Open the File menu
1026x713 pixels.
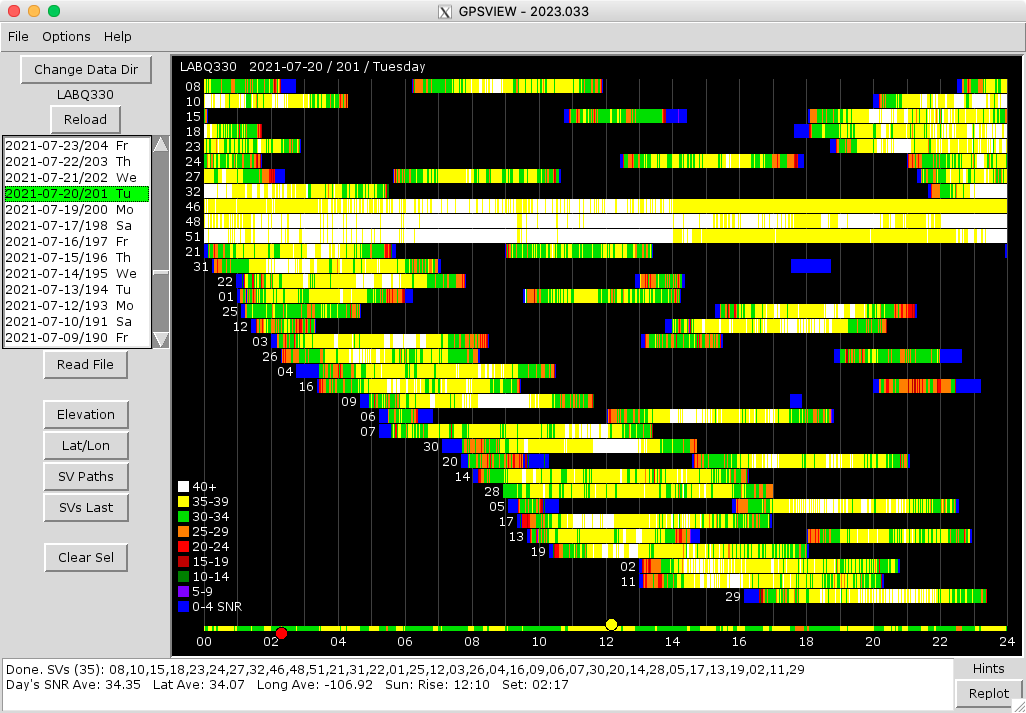click(x=18, y=37)
